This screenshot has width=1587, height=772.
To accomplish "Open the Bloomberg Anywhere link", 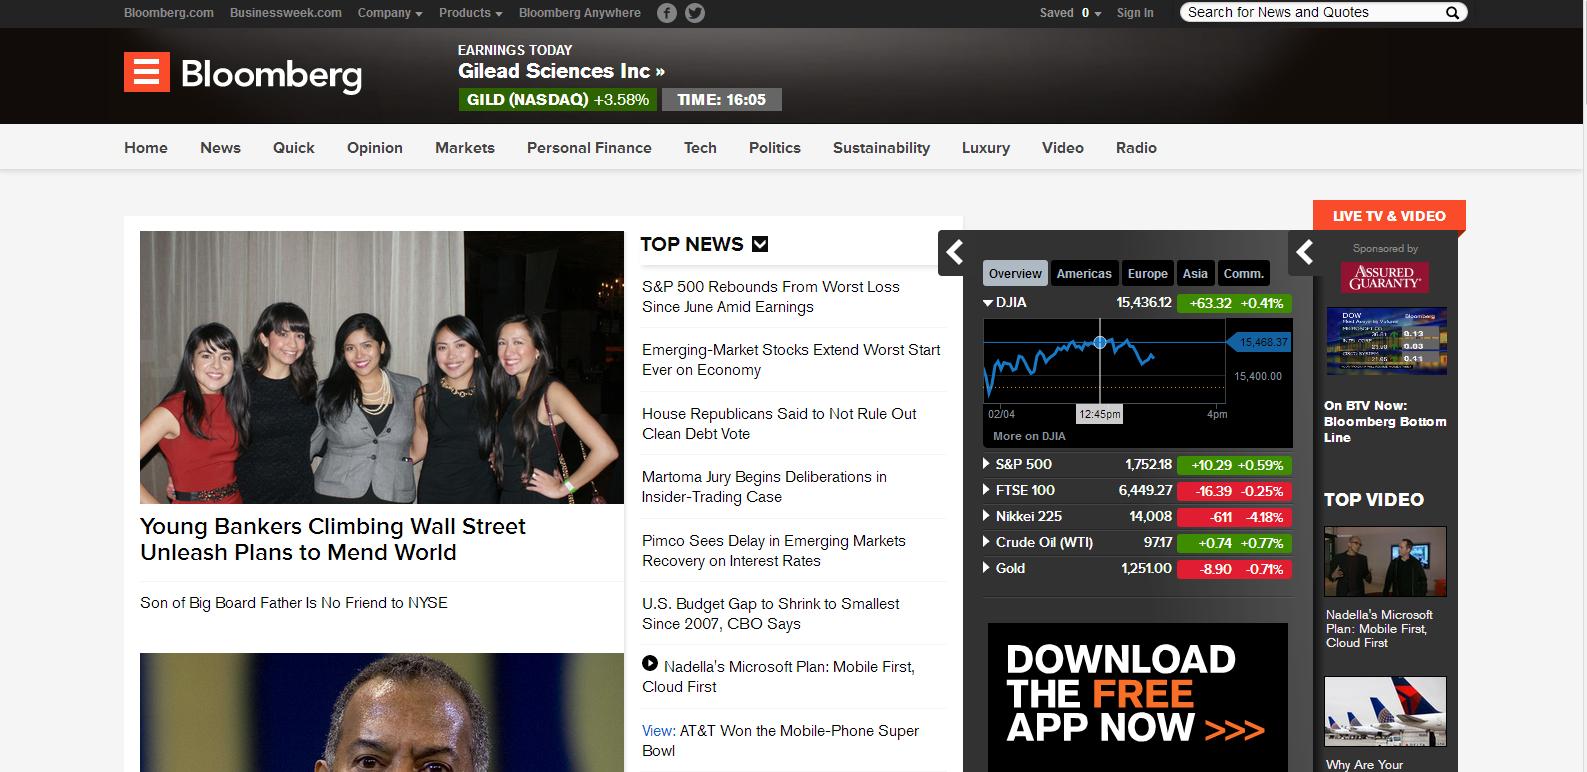I will pyautogui.click(x=580, y=13).
